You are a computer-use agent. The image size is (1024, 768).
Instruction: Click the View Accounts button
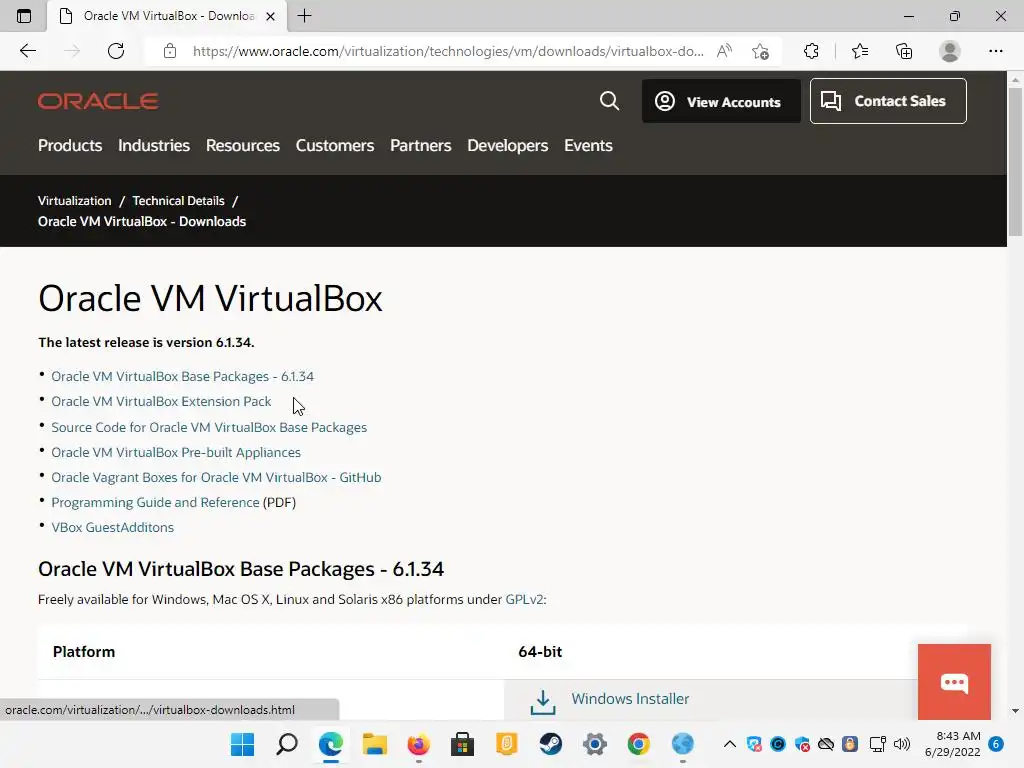click(x=721, y=101)
